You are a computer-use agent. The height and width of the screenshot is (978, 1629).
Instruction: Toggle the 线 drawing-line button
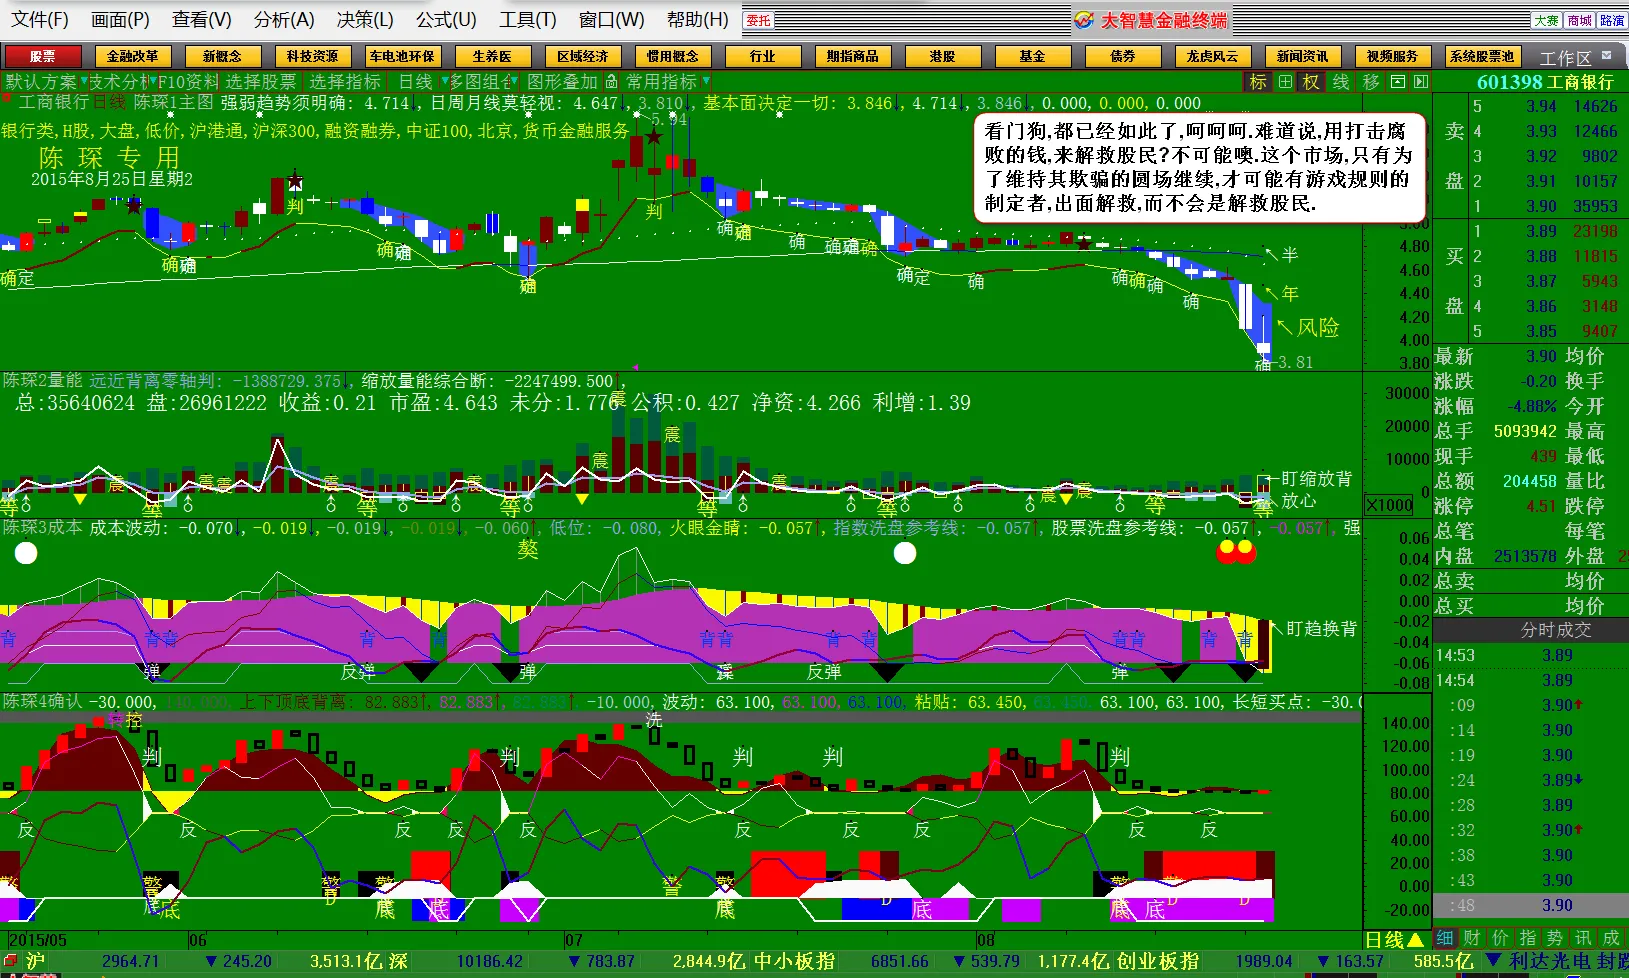1341,82
